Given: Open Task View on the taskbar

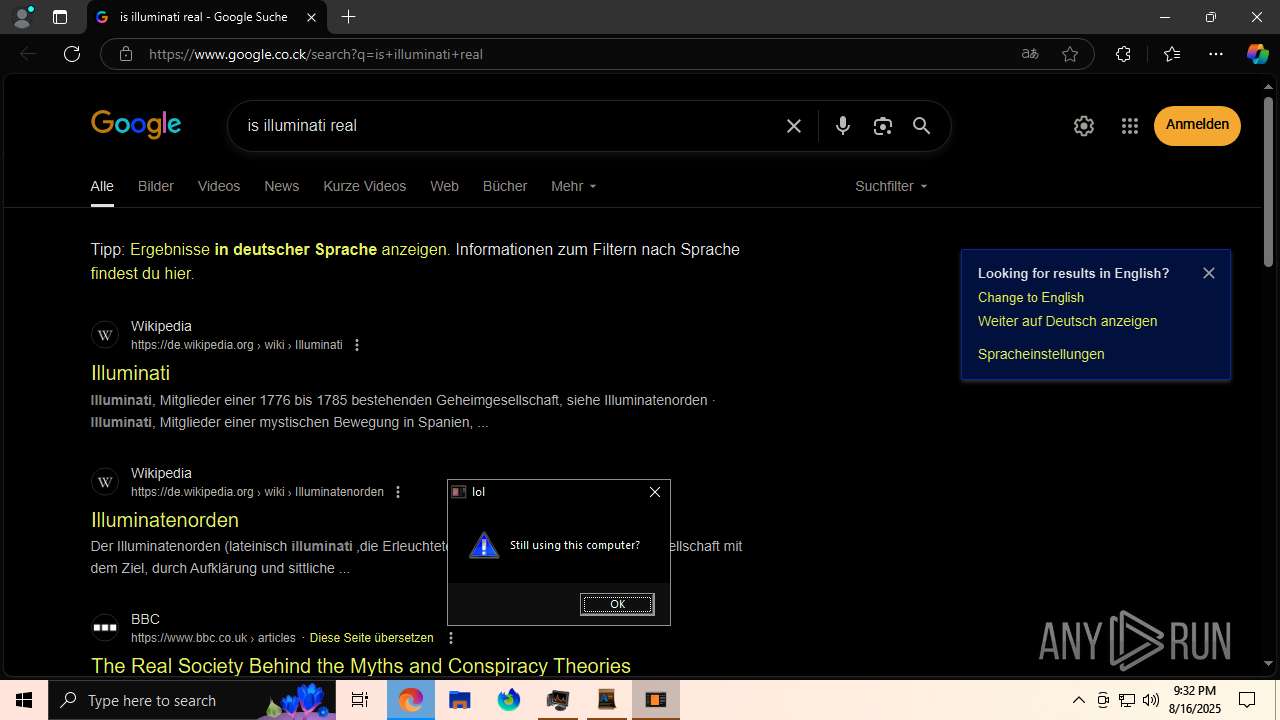Looking at the screenshot, I should point(360,700).
